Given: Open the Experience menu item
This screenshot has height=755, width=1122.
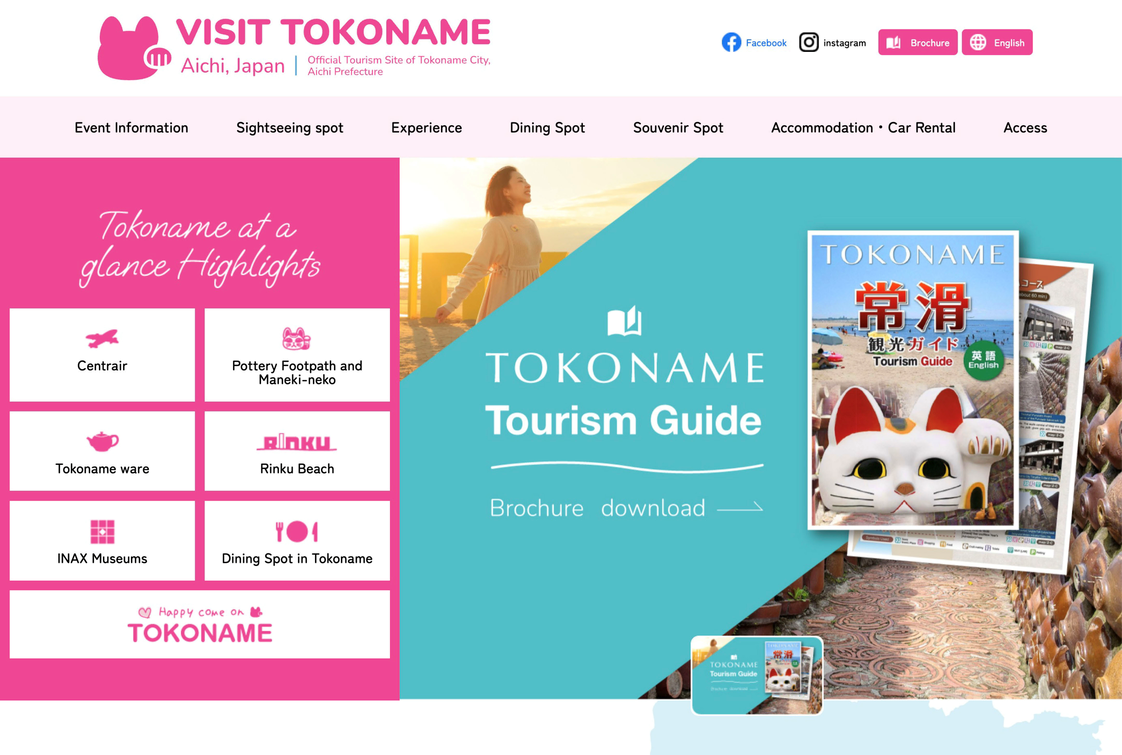Looking at the screenshot, I should coord(426,127).
